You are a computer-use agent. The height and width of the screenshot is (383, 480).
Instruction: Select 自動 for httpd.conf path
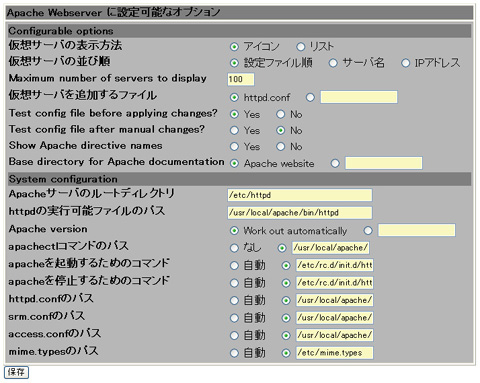point(234,301)
